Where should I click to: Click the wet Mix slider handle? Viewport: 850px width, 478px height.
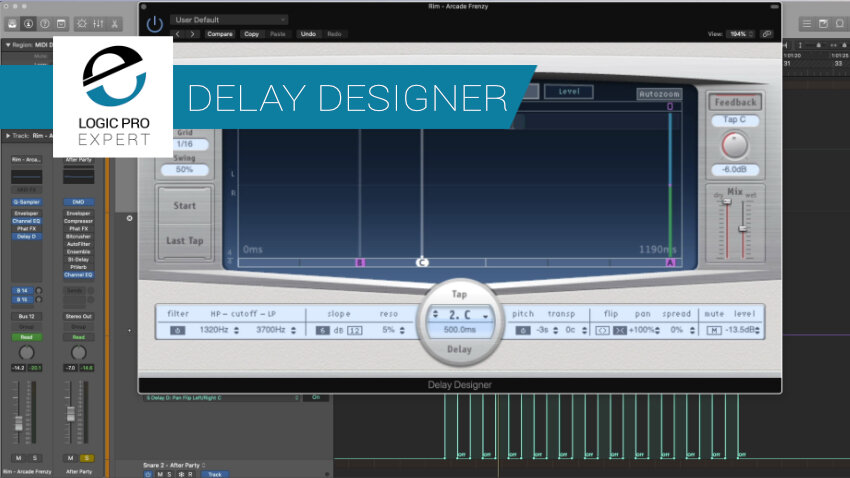[743, 229]
